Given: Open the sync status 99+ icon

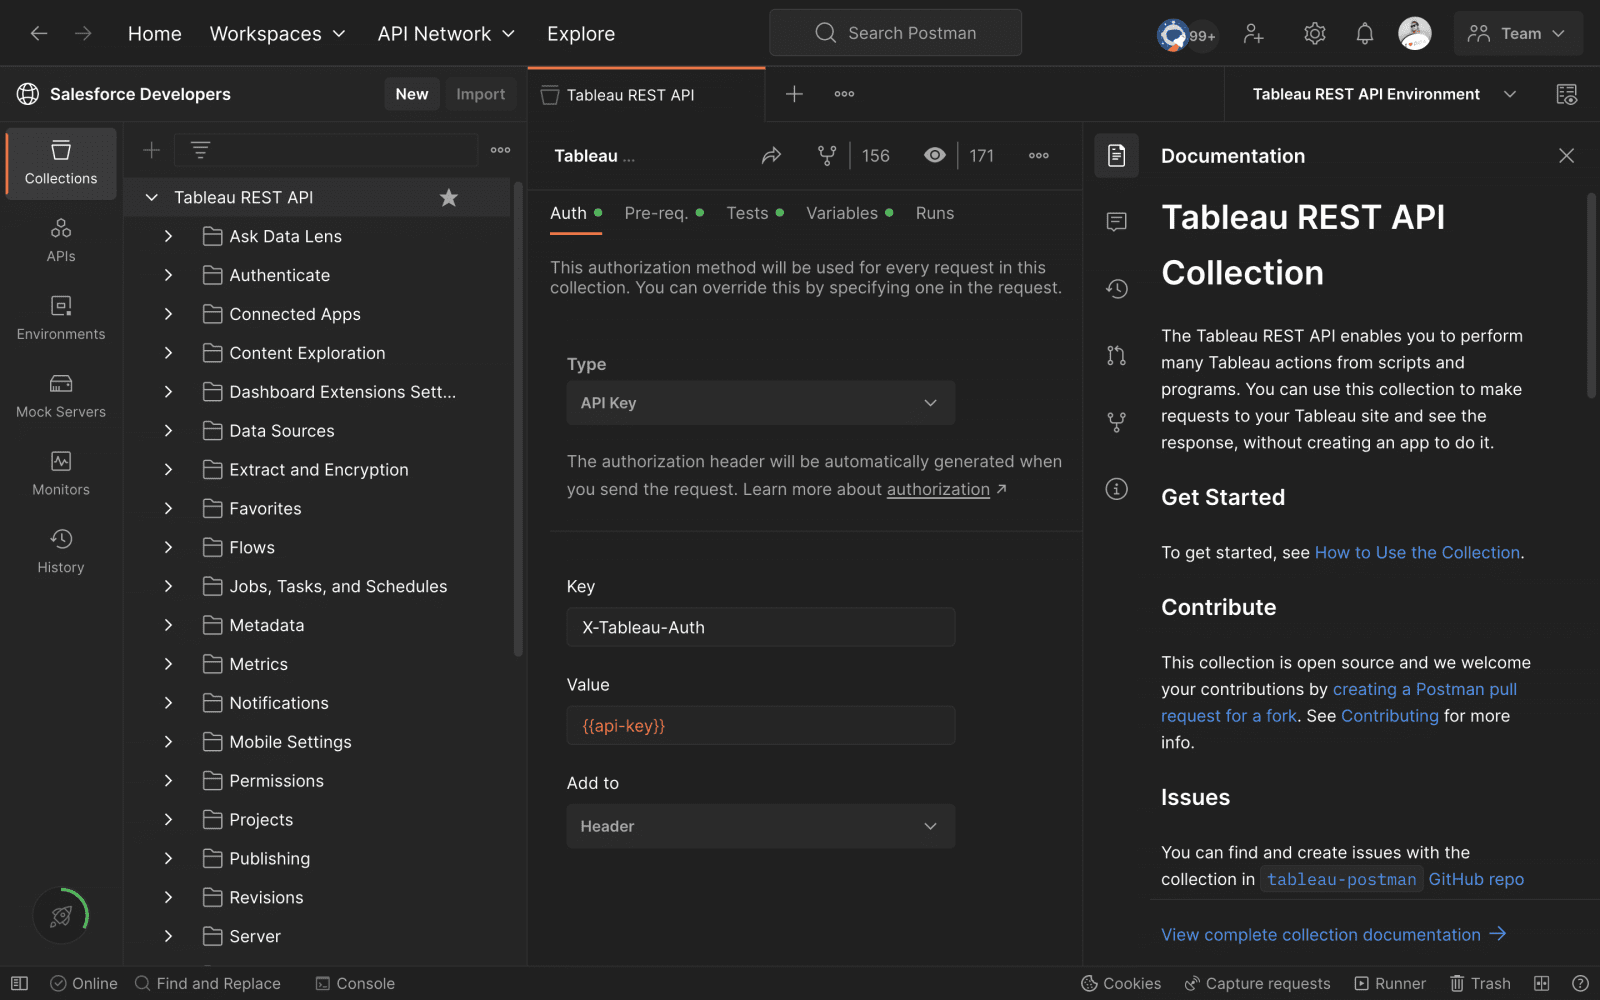Looking at the screenshot, I should 1187,35.
